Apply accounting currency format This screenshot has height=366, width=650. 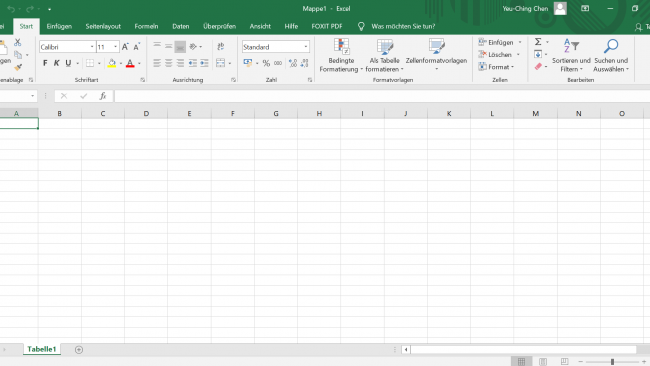point(248,63)
